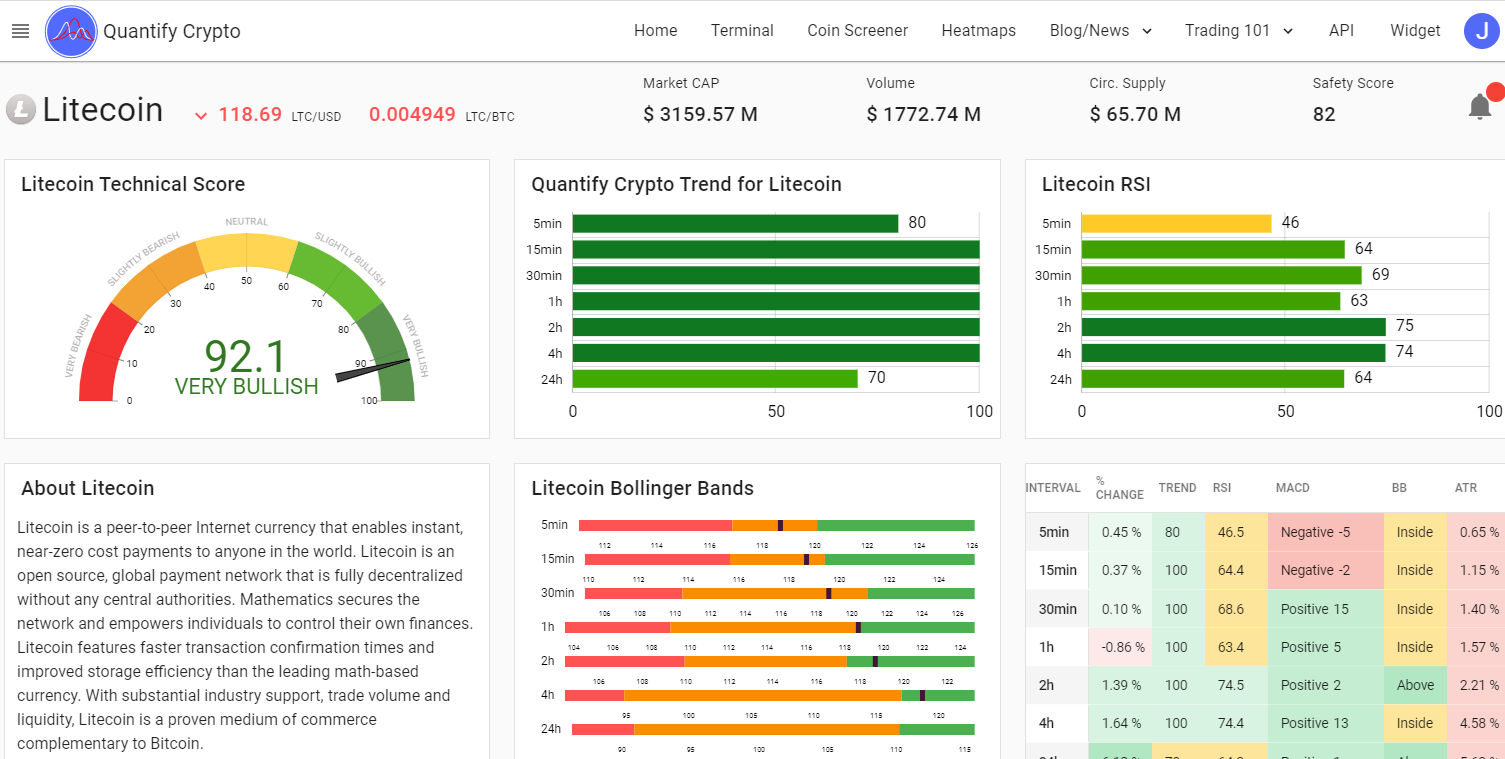Open the Terminal page
This screenshot has height=759, width=1505.
[x=742, y=30]
